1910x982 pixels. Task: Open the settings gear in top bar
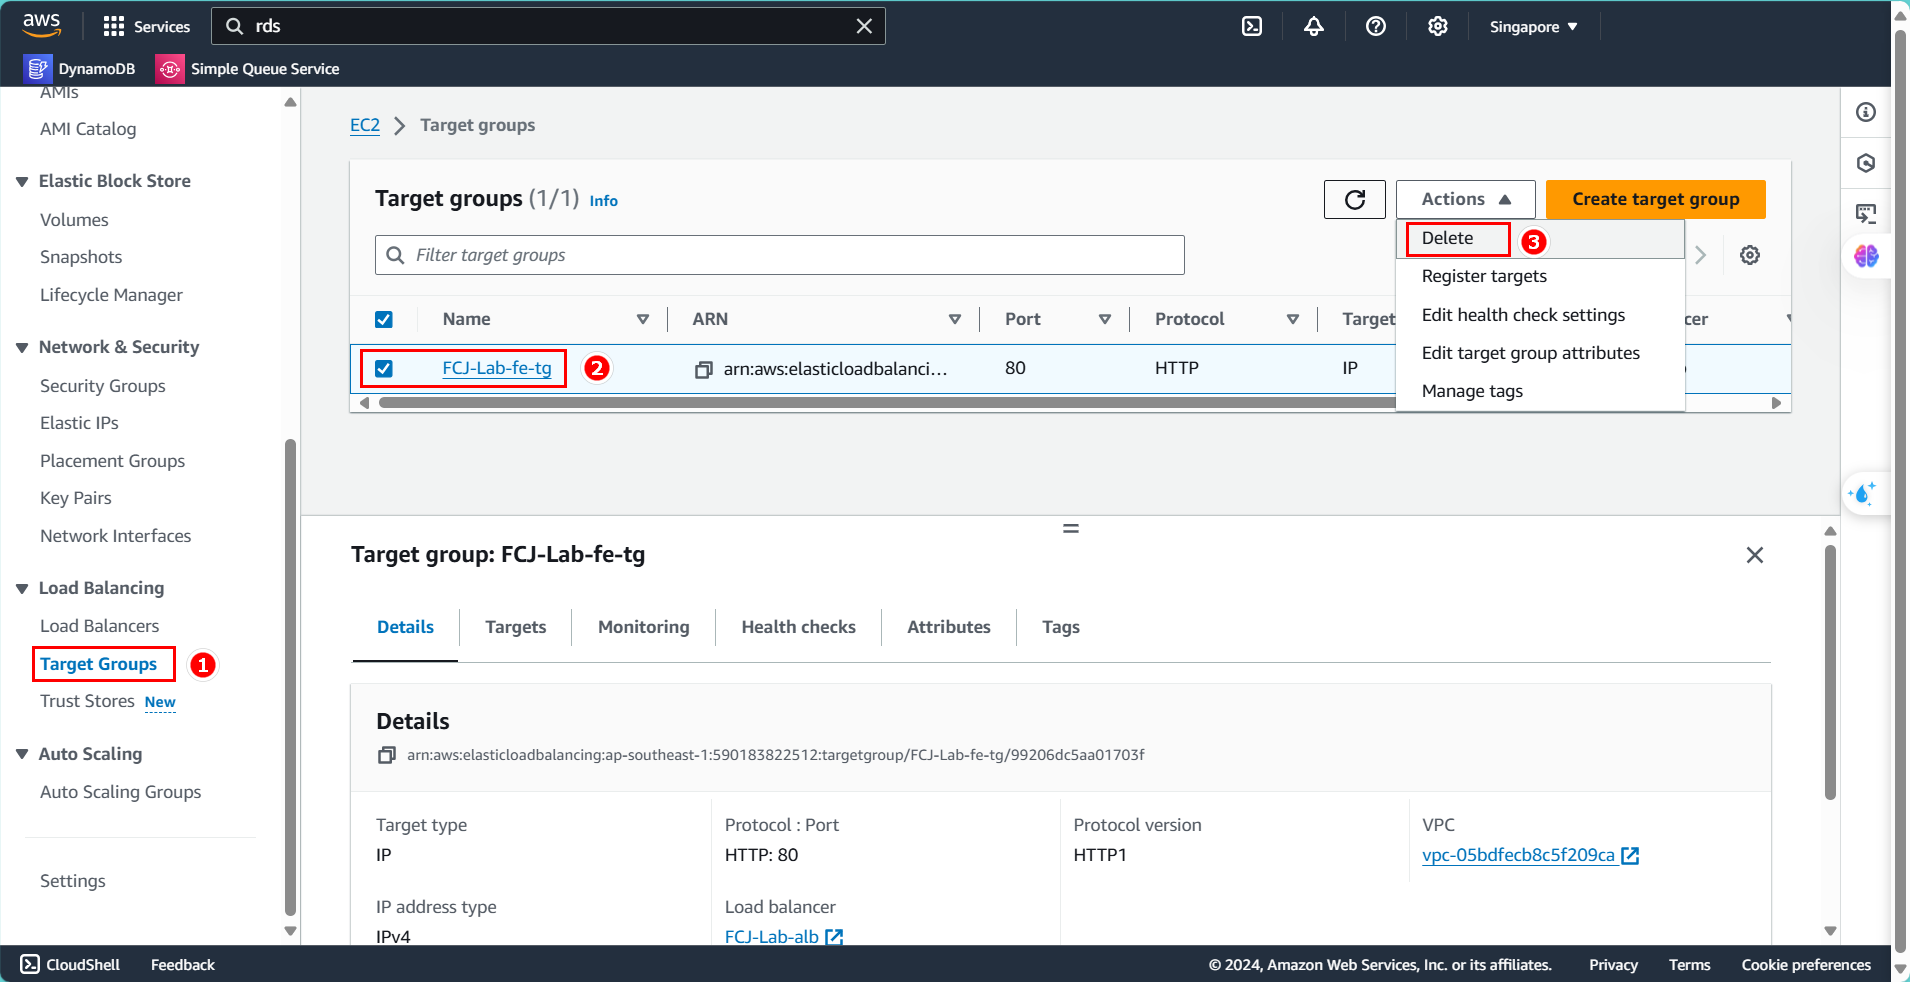point(1438,27)
